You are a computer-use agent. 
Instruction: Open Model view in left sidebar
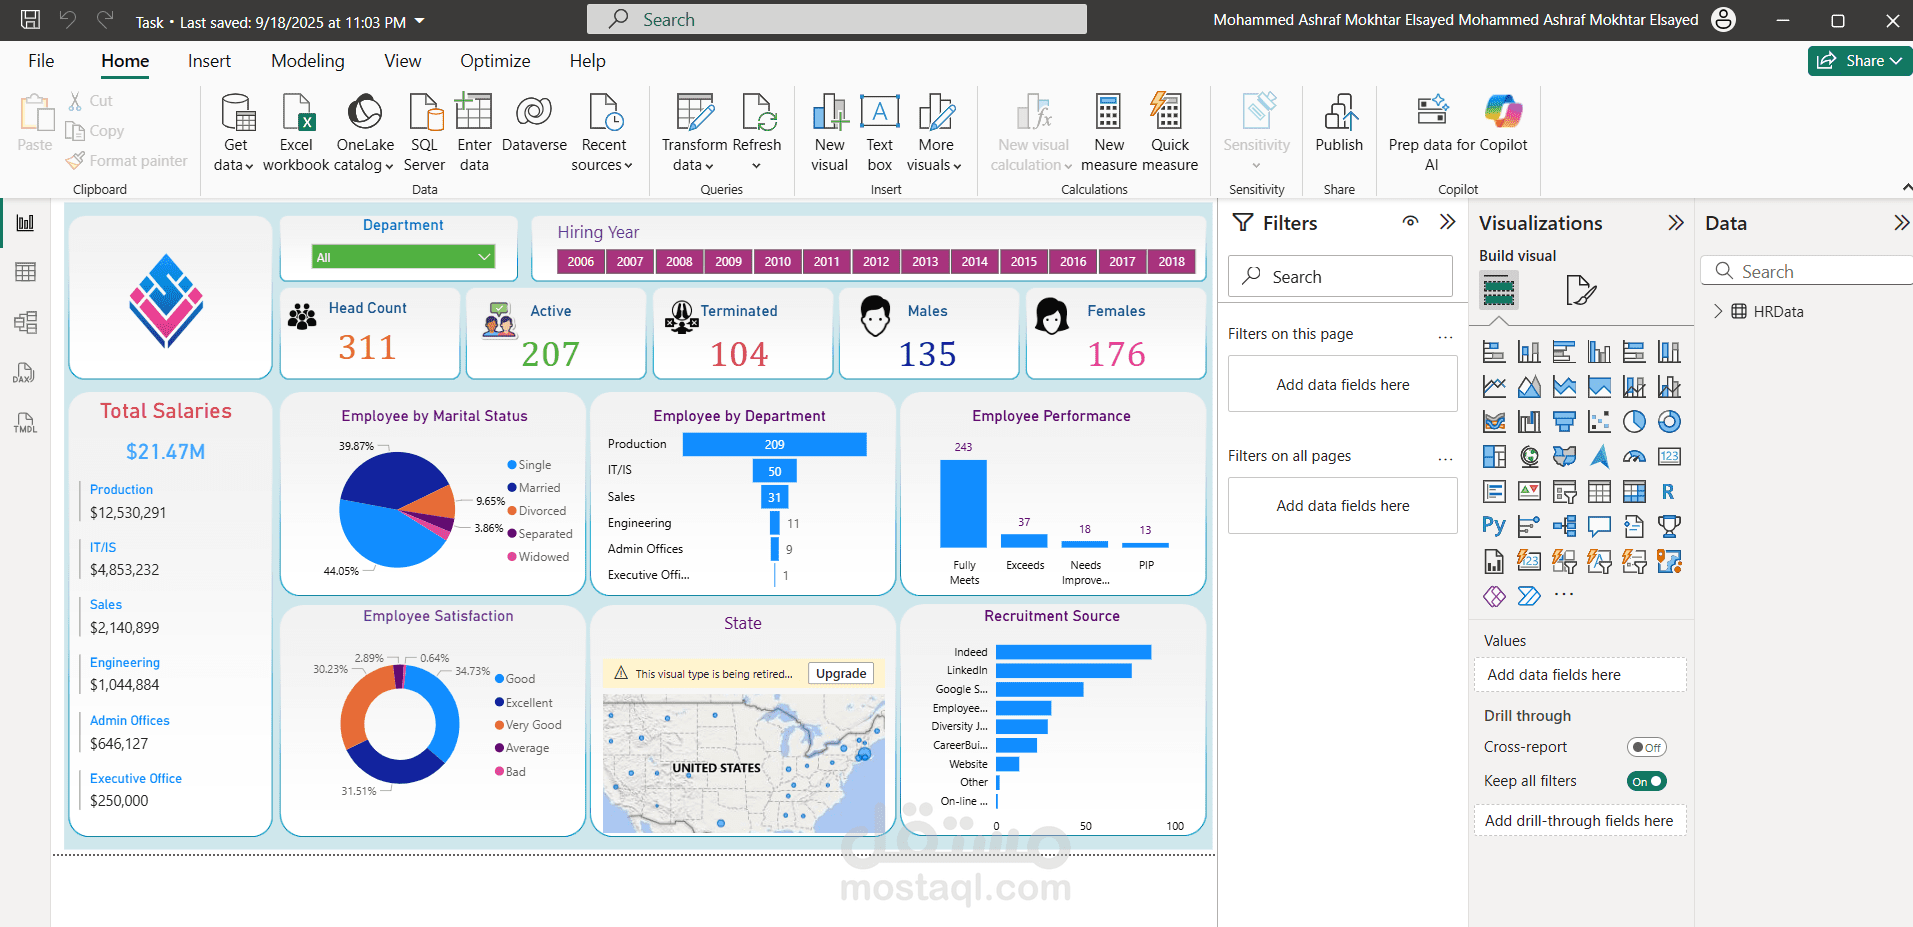(26, 322)
